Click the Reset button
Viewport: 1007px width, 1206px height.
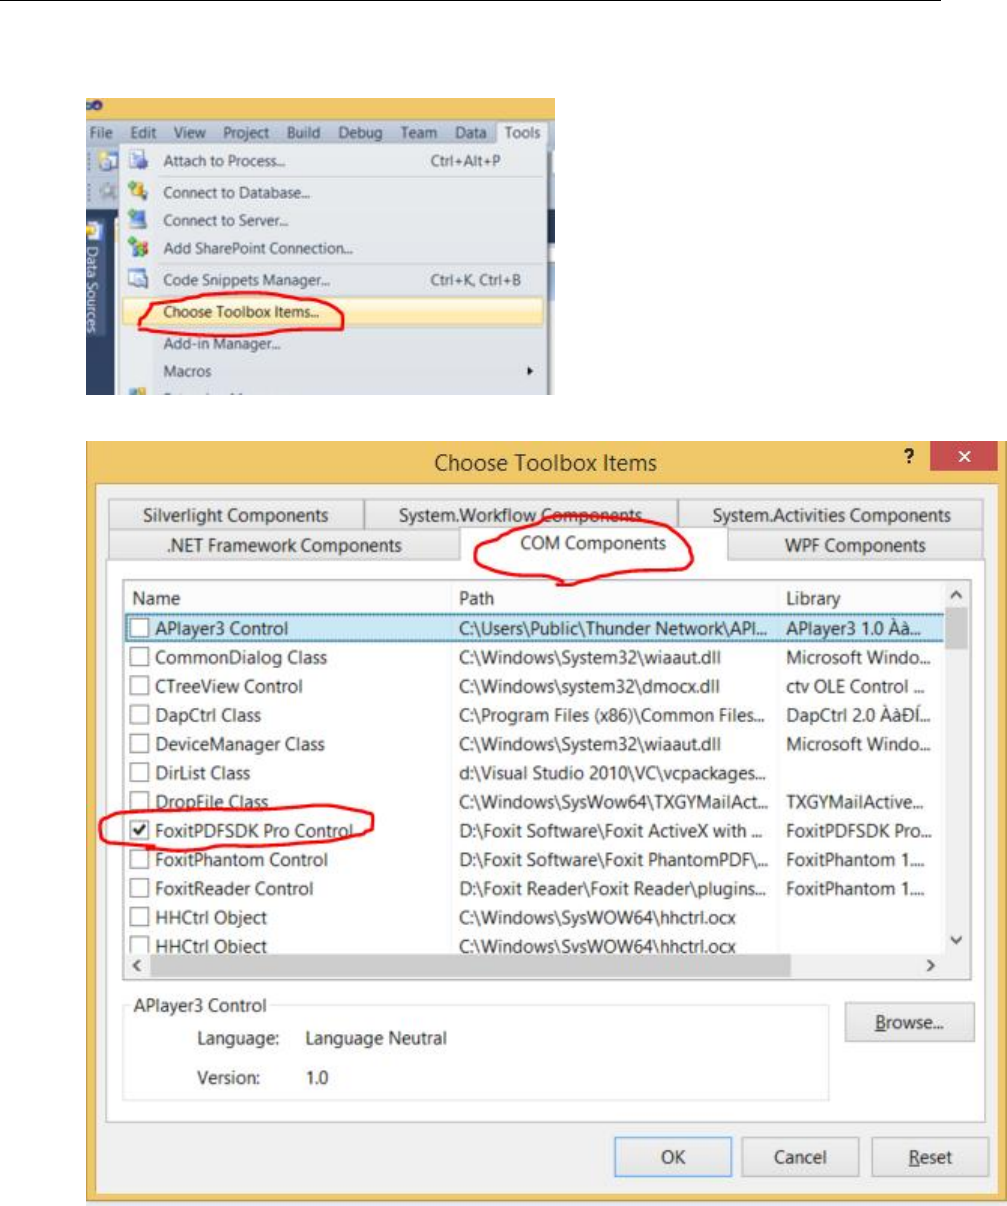point(930,1157)
